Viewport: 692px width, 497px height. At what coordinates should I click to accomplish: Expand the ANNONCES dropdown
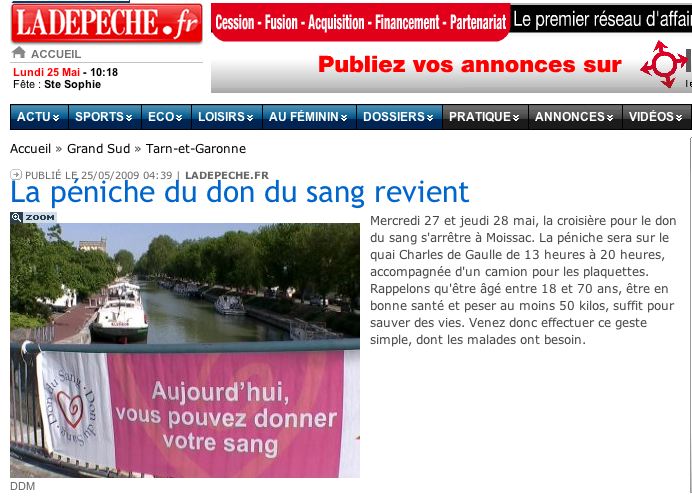(575, 117)
